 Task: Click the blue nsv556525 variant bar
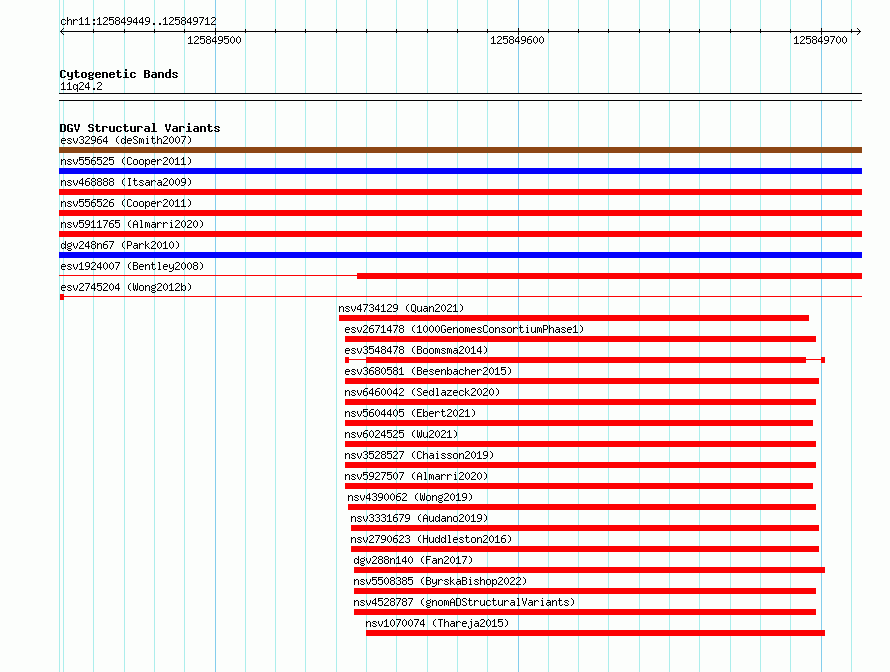pyautogui.click(x=460, y=171)
